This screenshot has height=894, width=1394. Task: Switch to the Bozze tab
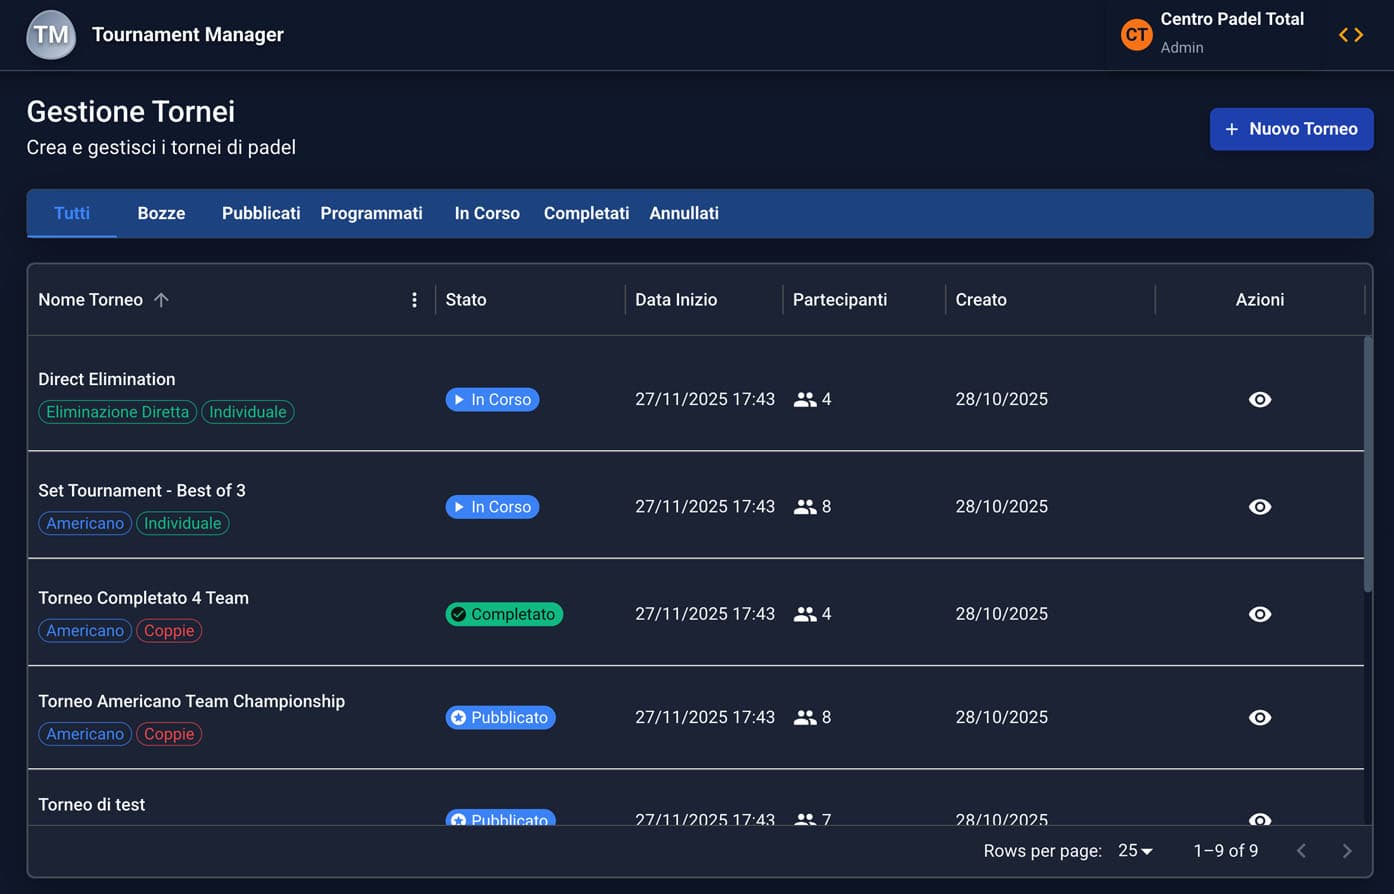pyautogui.click(x=161, y=213)
